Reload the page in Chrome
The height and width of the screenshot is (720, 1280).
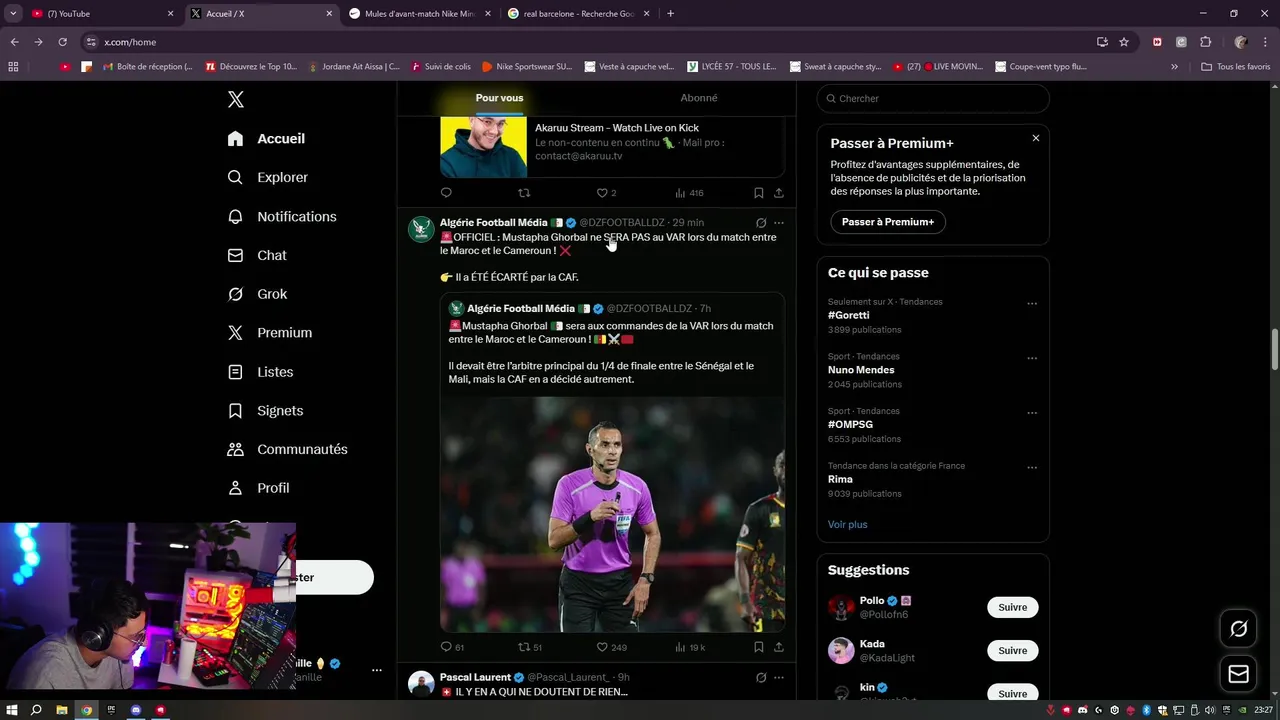coord(62,42)
